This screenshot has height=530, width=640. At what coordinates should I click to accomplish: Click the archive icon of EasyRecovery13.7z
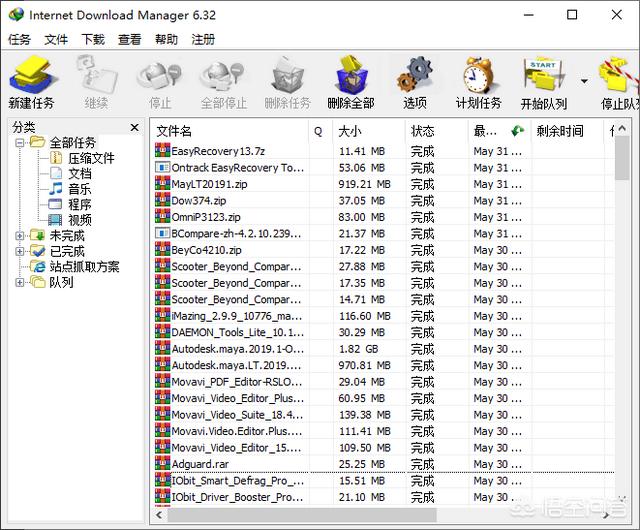pyautogui.click(x=162, y=151)
